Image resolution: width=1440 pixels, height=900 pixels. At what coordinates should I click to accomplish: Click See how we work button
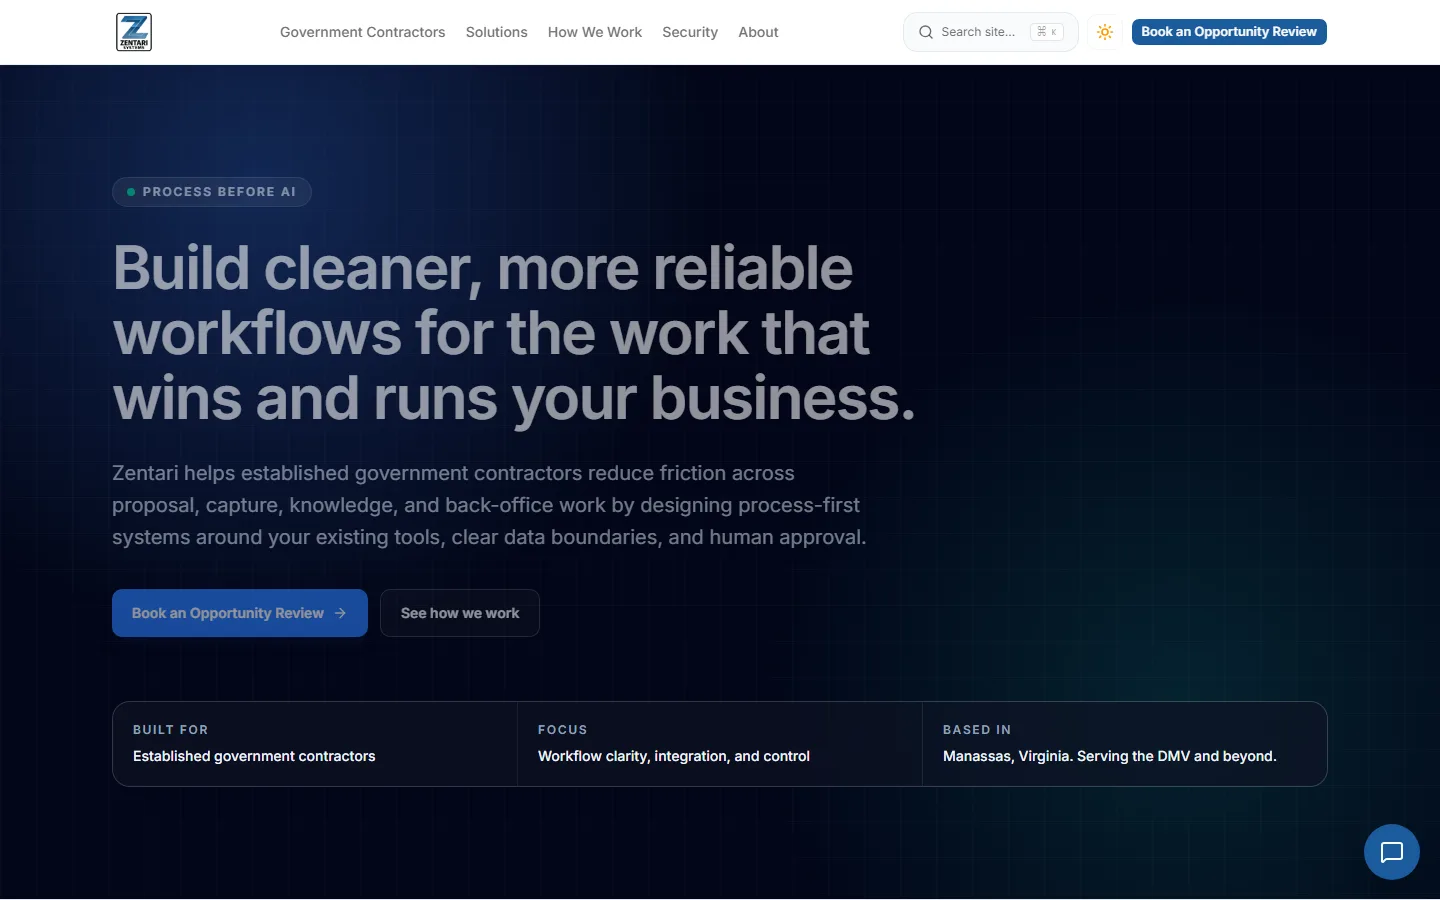[460, 613]
